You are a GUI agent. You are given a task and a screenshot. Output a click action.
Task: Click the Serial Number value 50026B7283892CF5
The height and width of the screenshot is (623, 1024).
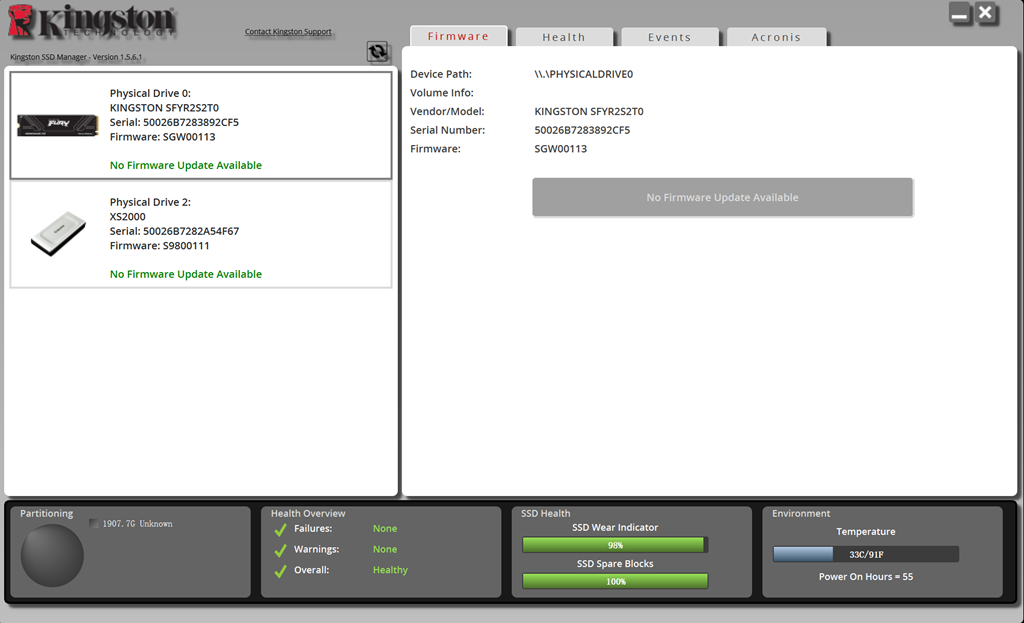[582, 130]
